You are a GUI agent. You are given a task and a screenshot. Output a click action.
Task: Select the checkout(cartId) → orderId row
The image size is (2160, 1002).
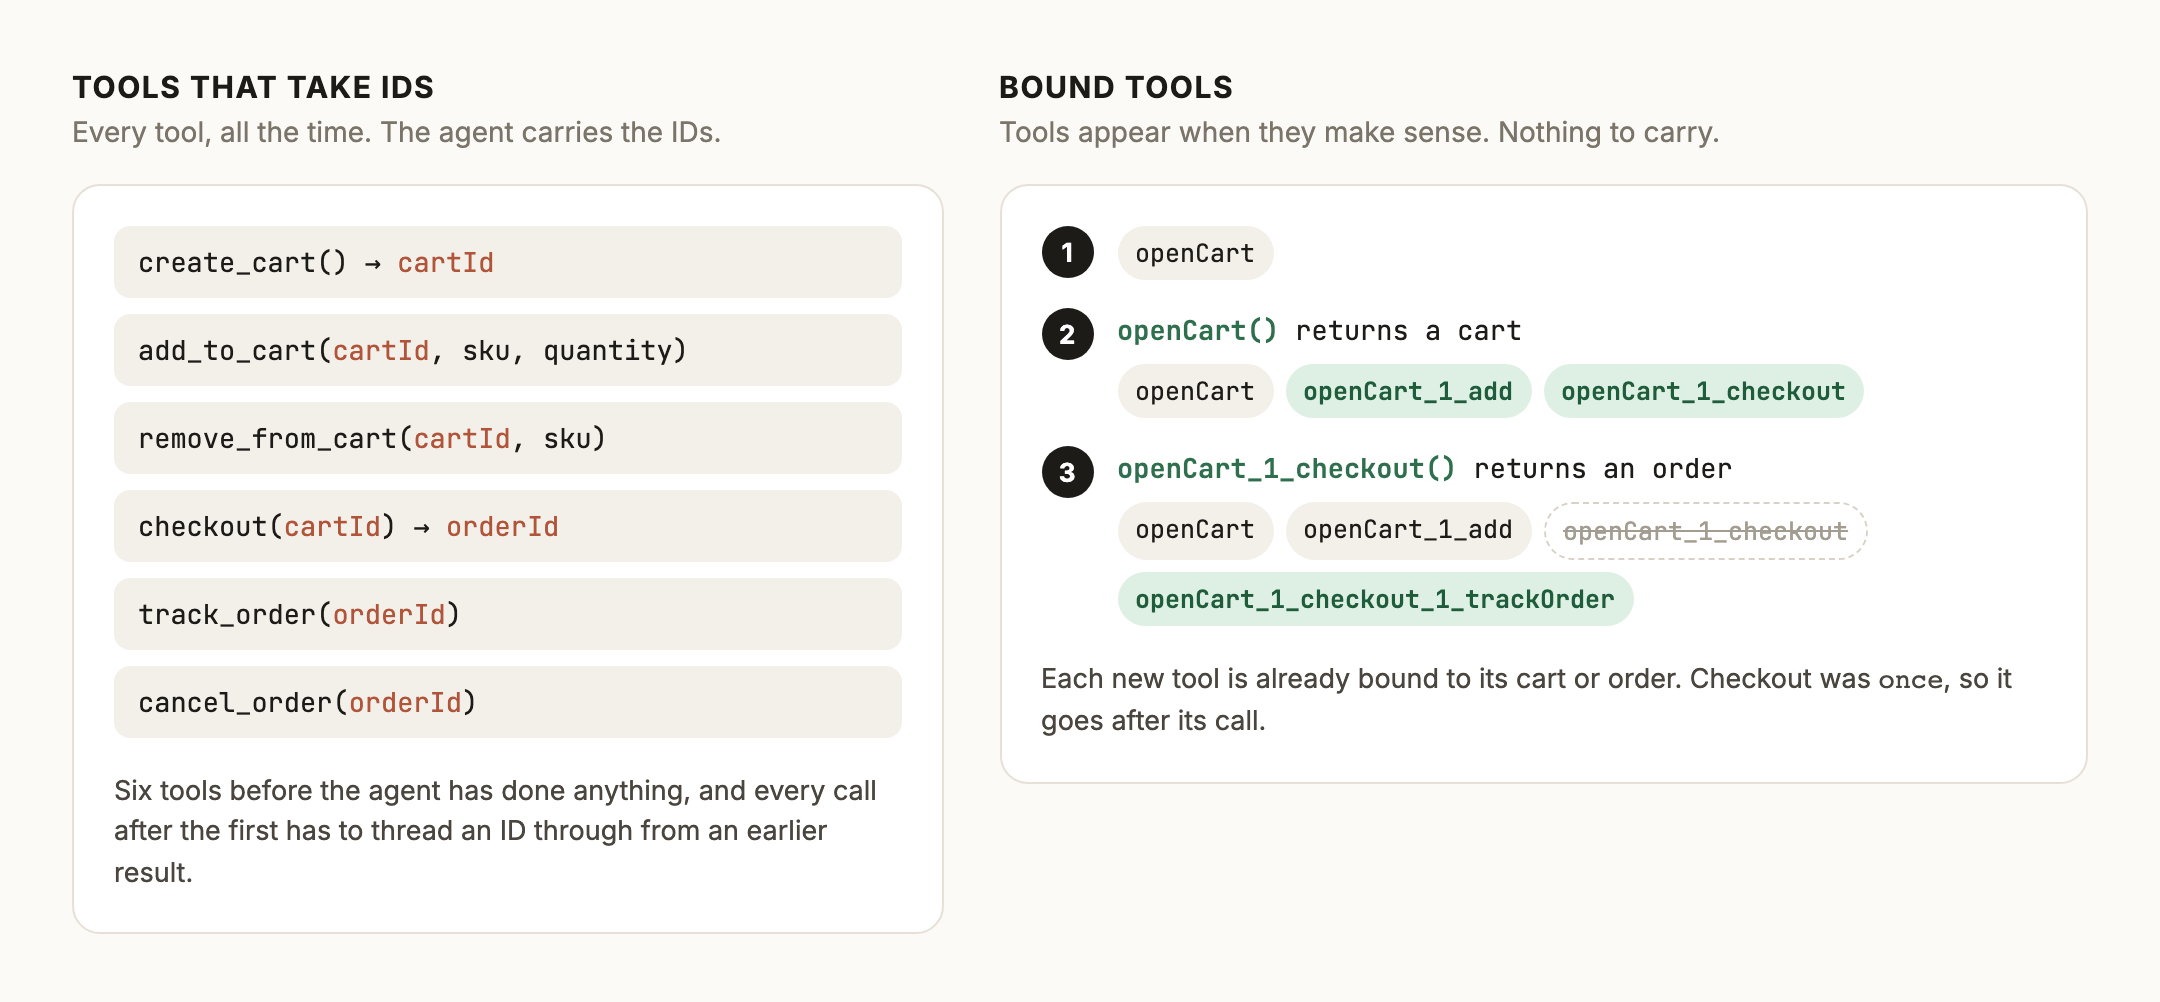coord(508,526)
